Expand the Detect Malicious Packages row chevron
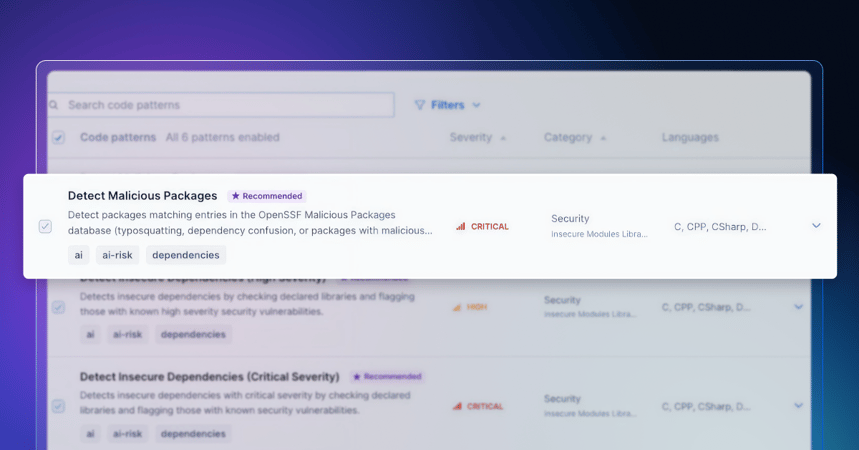This screenshot has height=450, width=859. tap(816, 226)
